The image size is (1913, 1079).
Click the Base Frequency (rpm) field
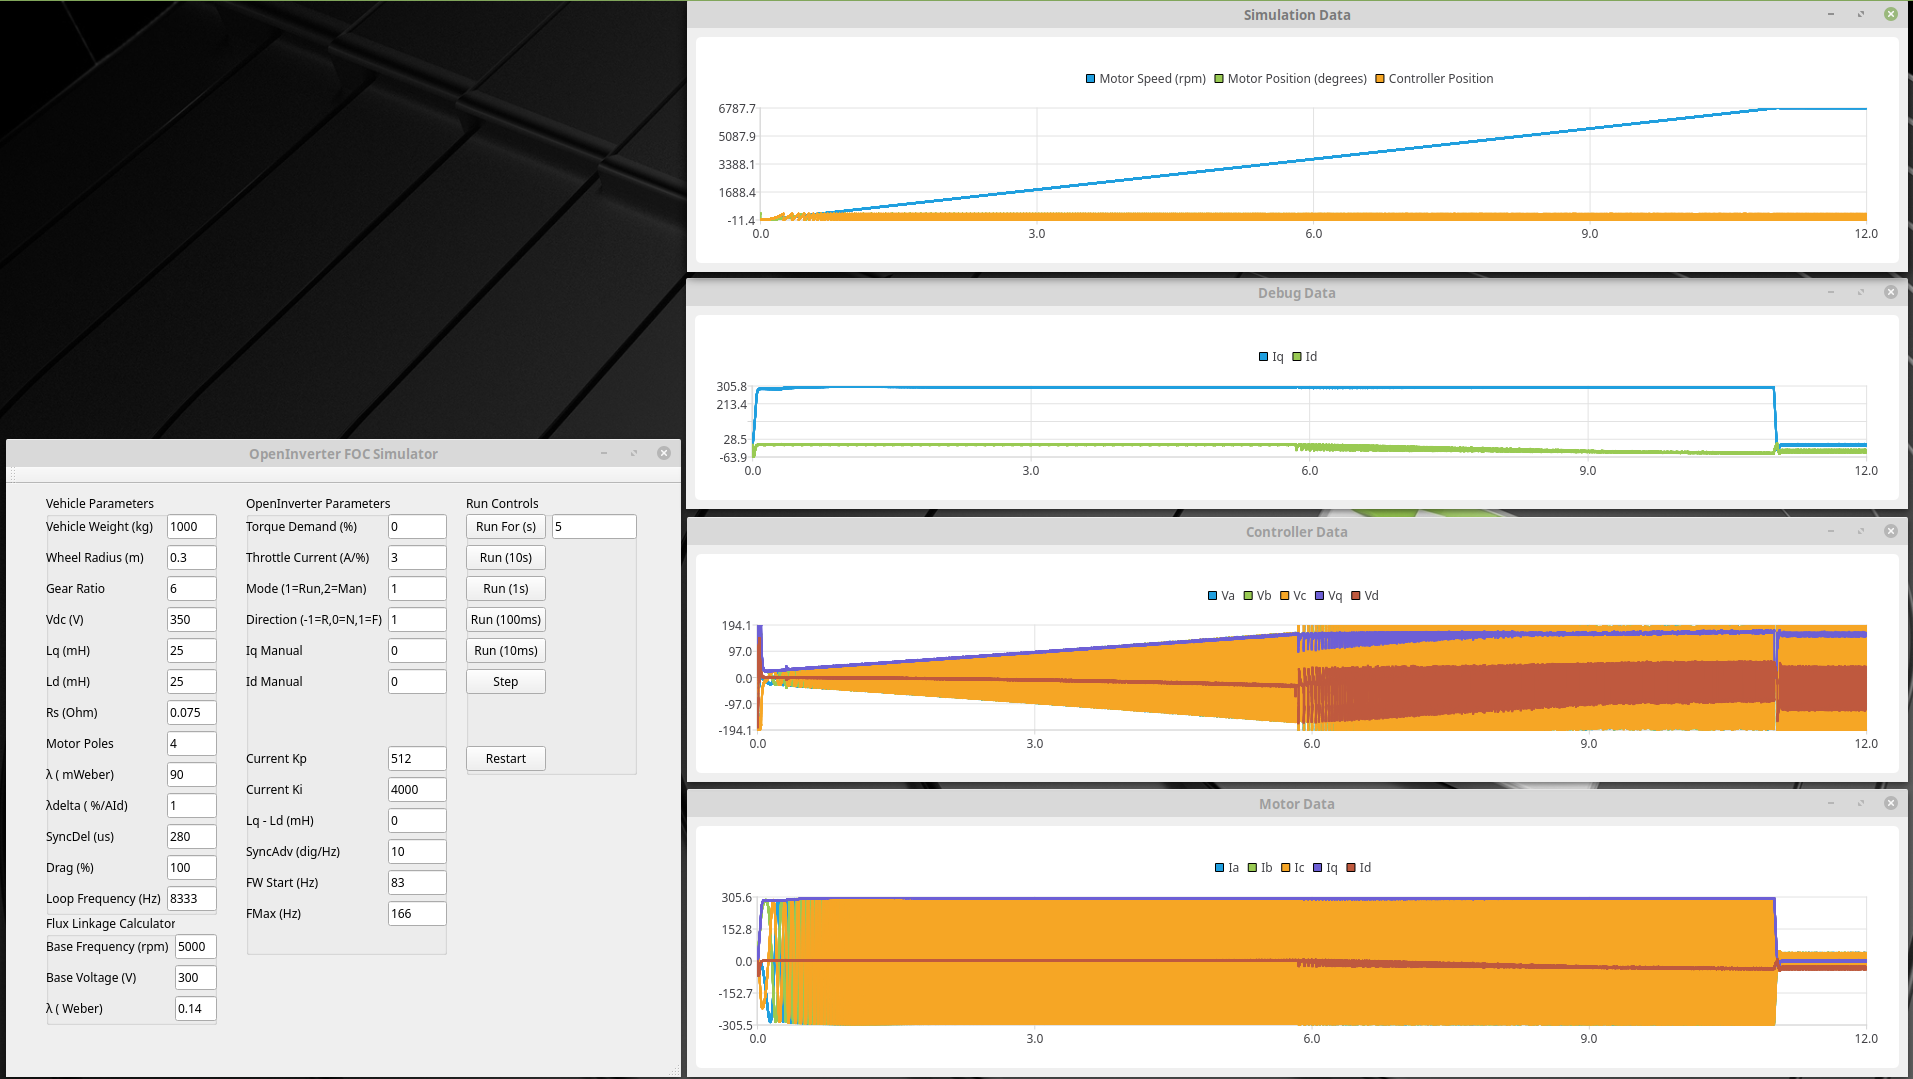coord(195,947)
